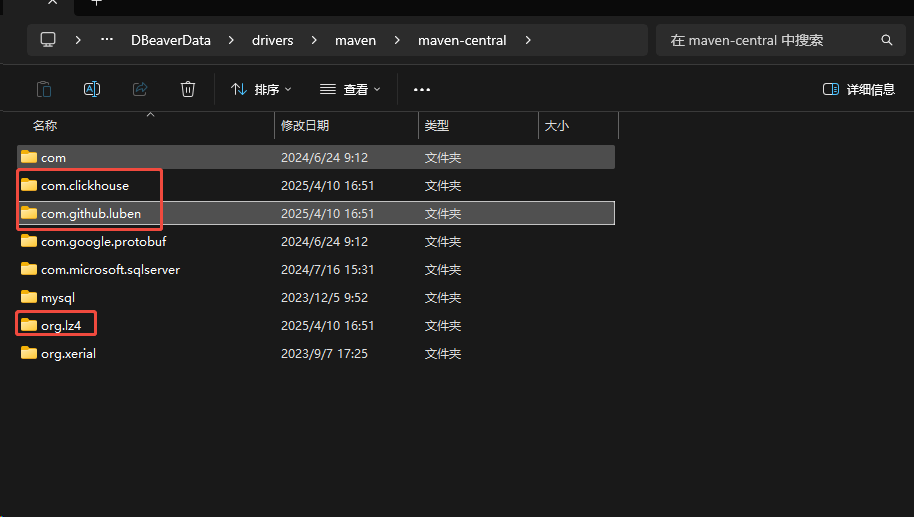Click the Share toolbar icon
The width and height of the screenshot is (914, 517).
tap(140, 89)
